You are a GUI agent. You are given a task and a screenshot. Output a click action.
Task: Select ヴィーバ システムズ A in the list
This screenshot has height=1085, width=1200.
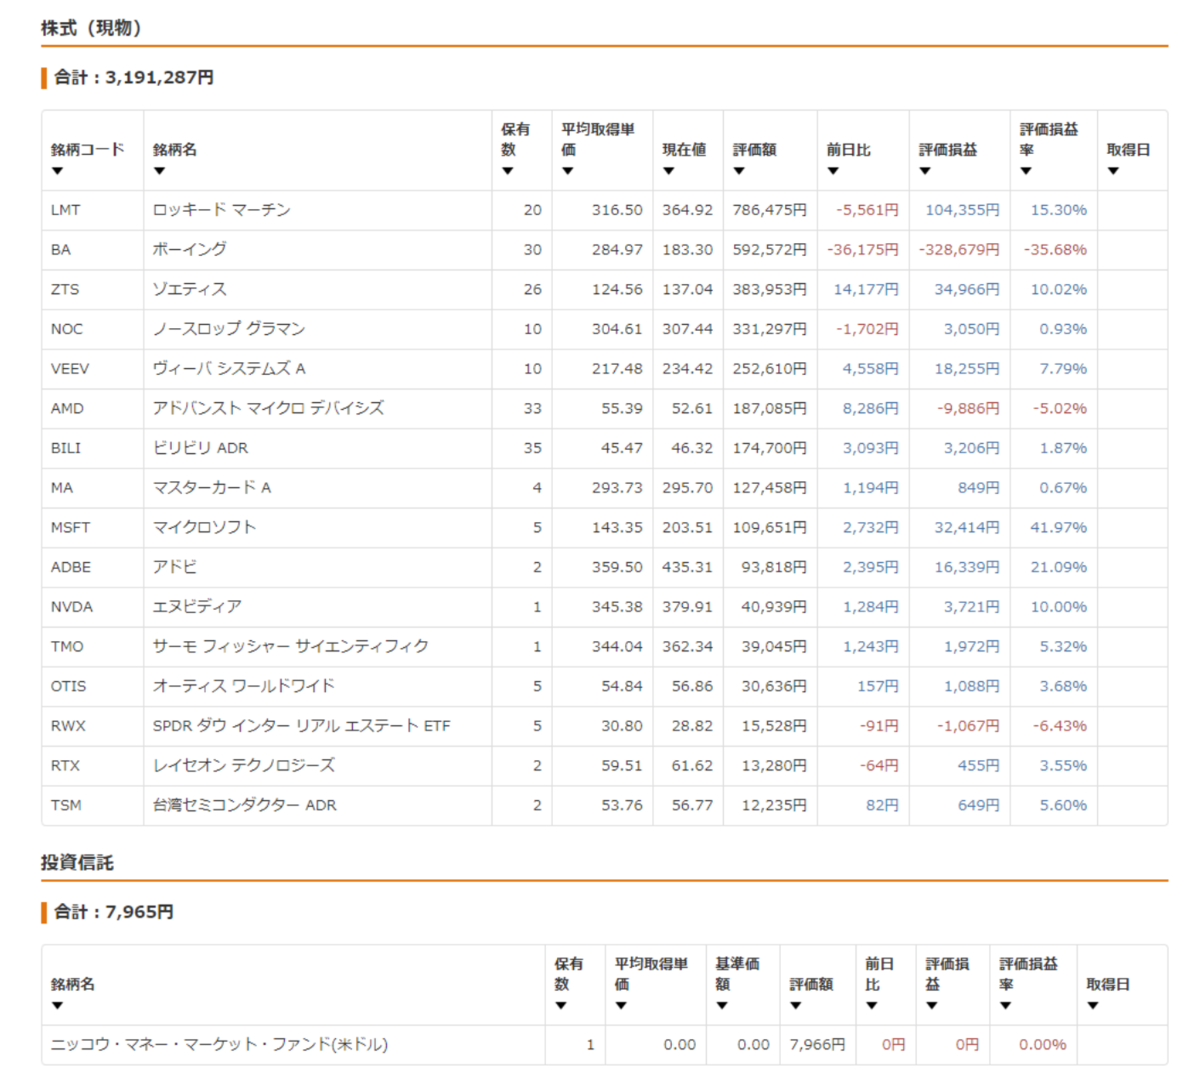point(229,369)
